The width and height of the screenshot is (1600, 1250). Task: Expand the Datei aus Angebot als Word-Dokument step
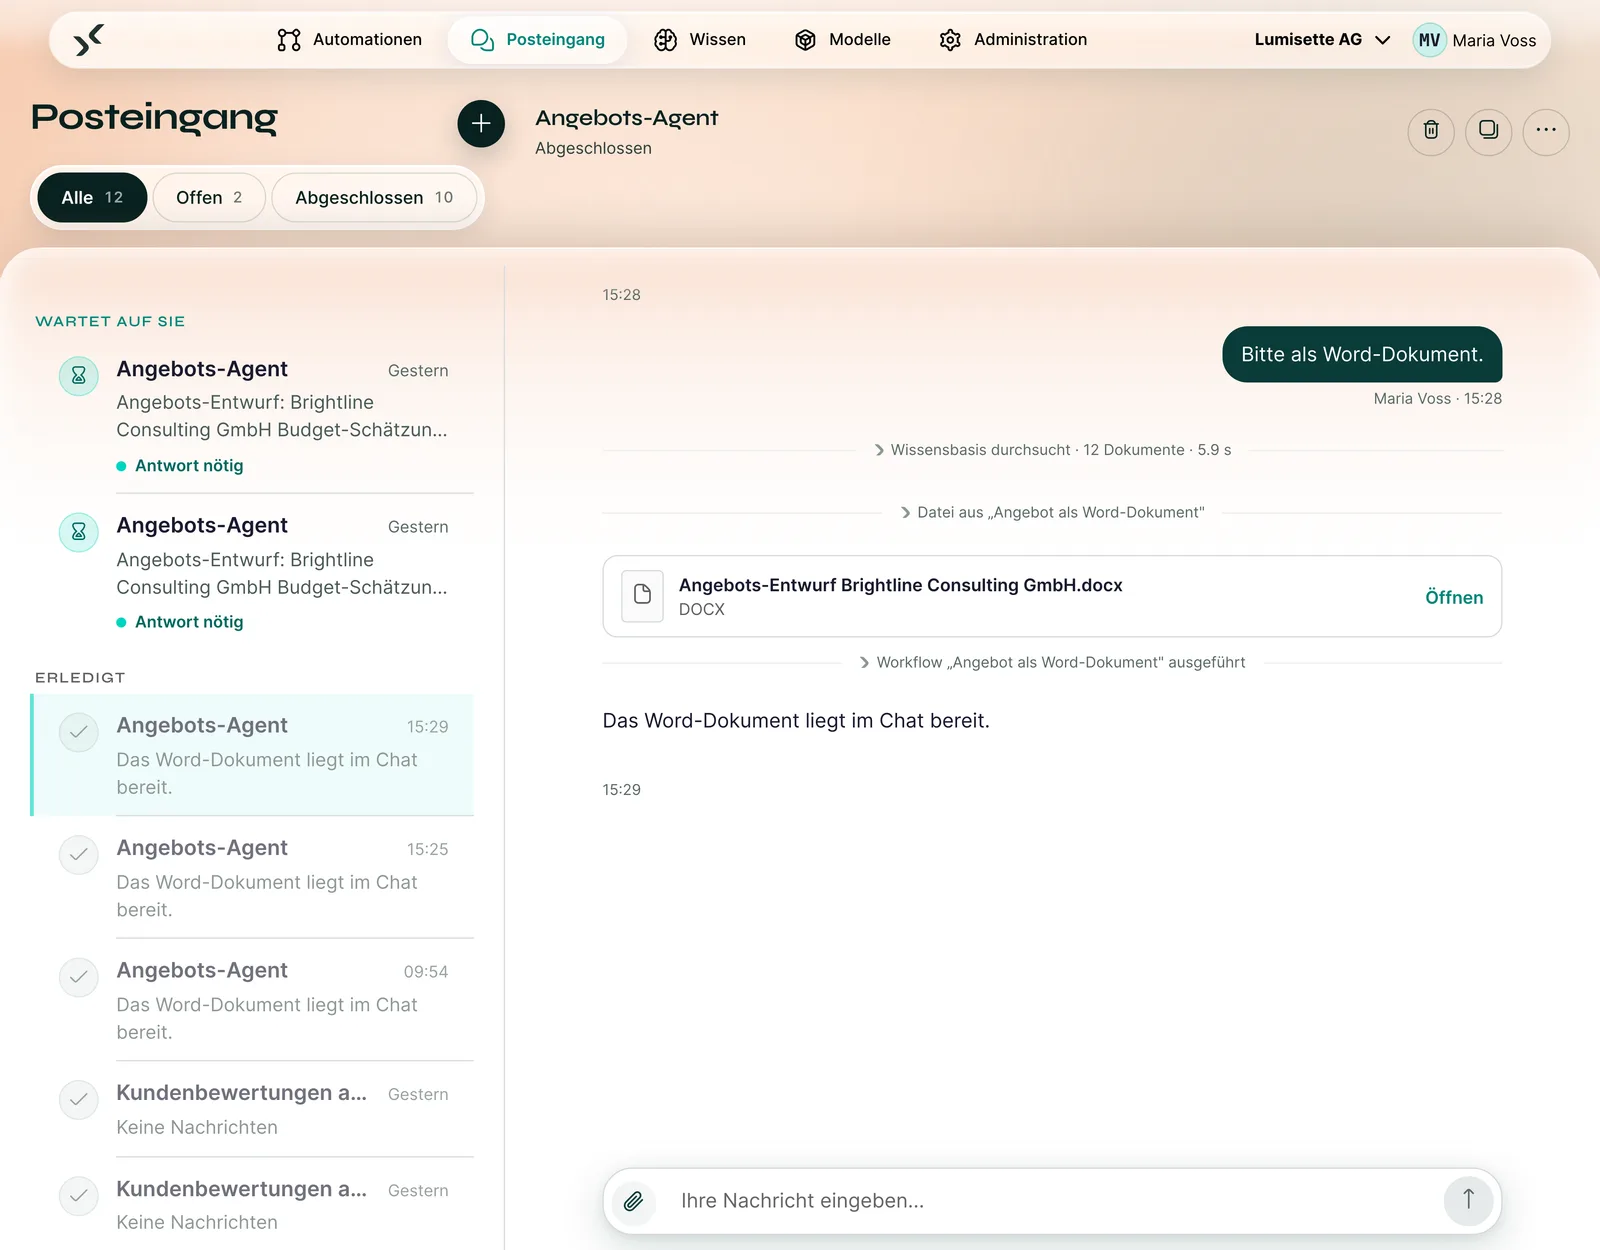(x=1053, y=512)
